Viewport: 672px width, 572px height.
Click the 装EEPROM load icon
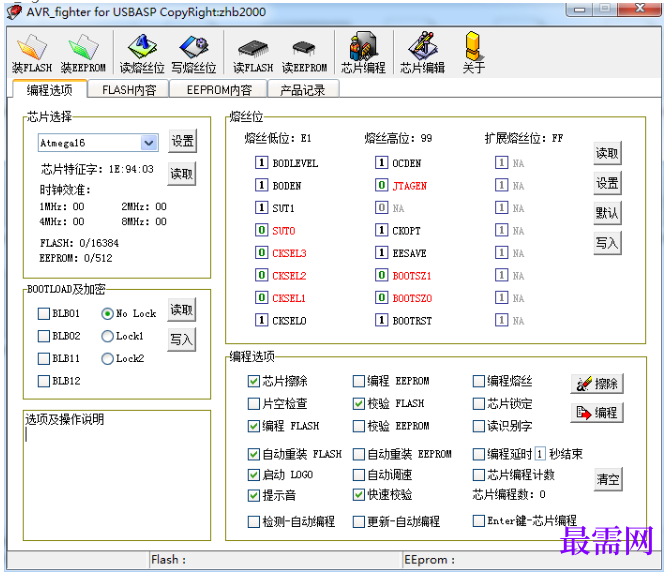click(83, 53)
